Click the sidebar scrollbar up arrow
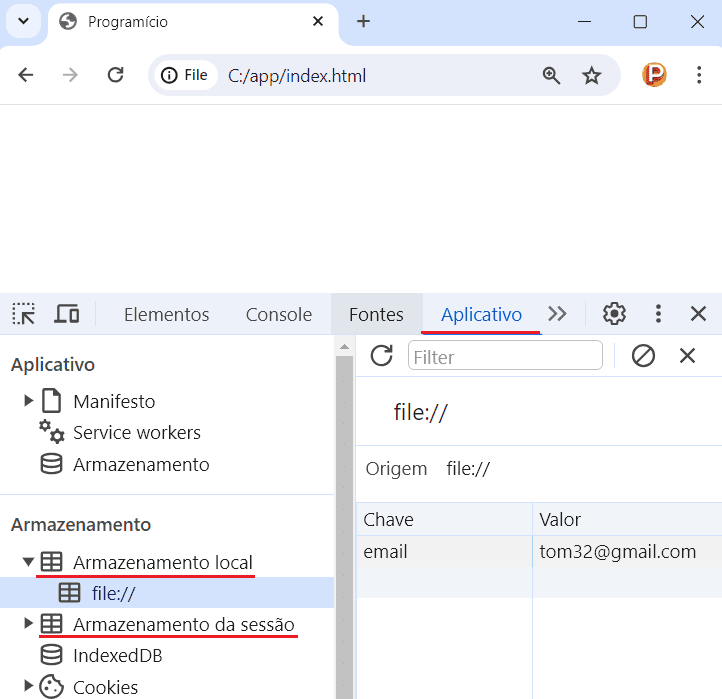Screen dimensions: 722x699 tap(344, 348)
